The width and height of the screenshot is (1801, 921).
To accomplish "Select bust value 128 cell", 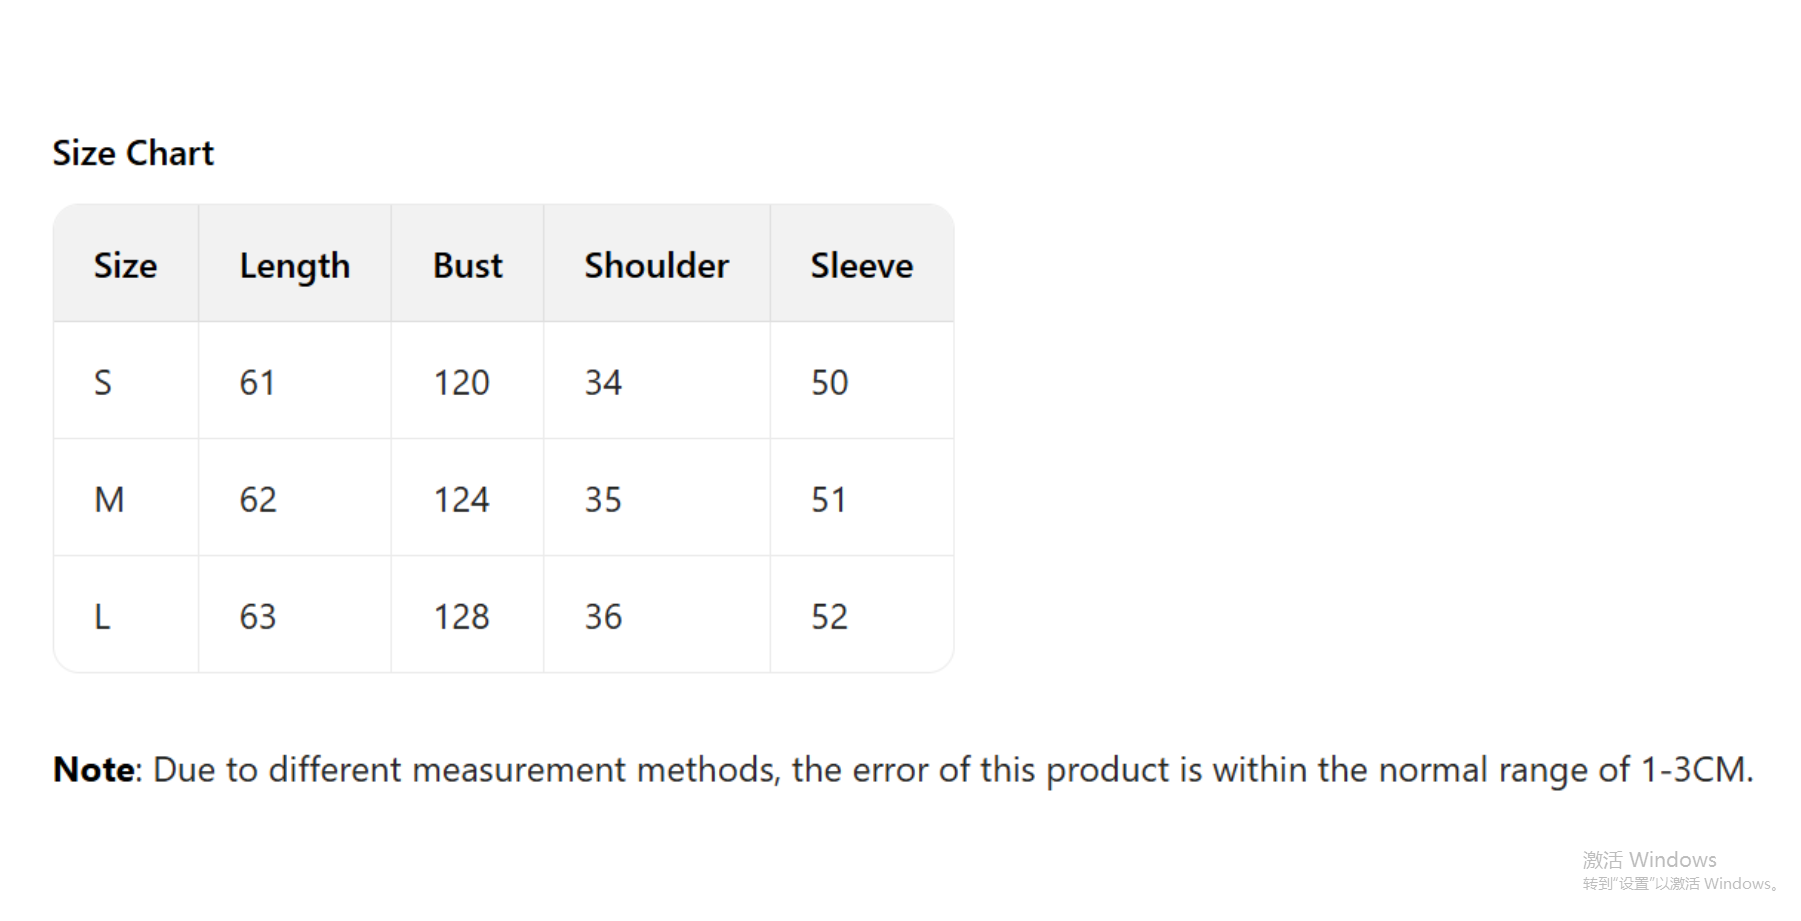I will tap(461, 616).
